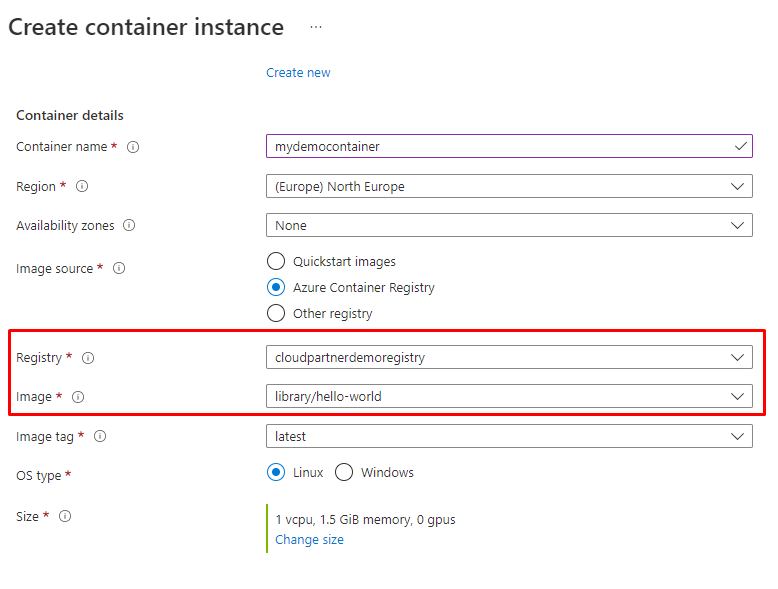Open Registry dropdown showing cloudpartnerdemoregistry
778x589 pixels.
tap(509, 357)
